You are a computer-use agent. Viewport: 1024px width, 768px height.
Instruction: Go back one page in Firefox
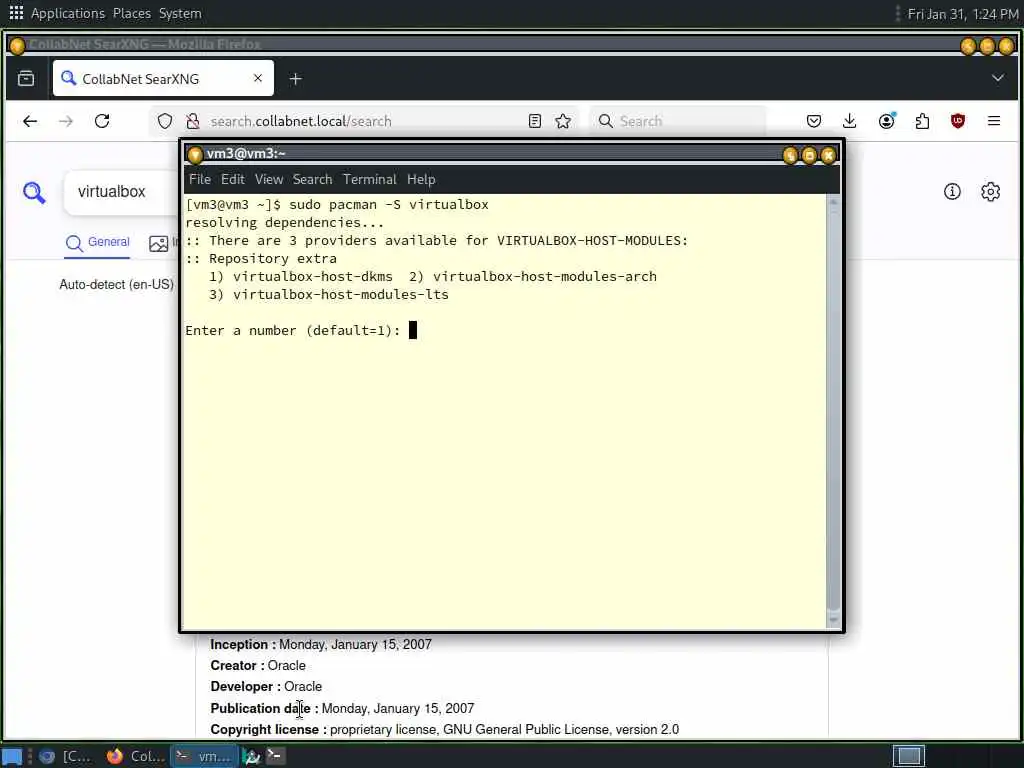click(30, 121)
